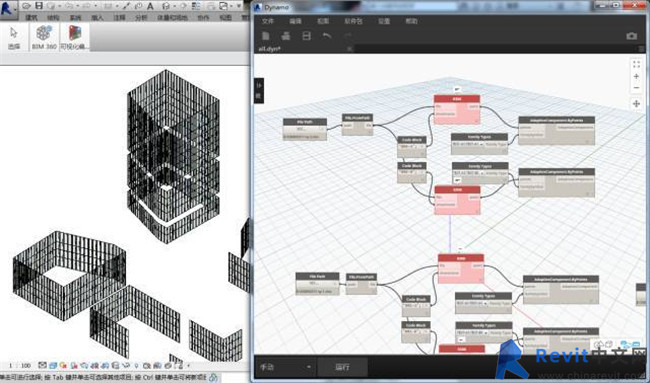Open the first Family Types node dropdown
Viewport: 650px width, 383px height.
(467, 144)
